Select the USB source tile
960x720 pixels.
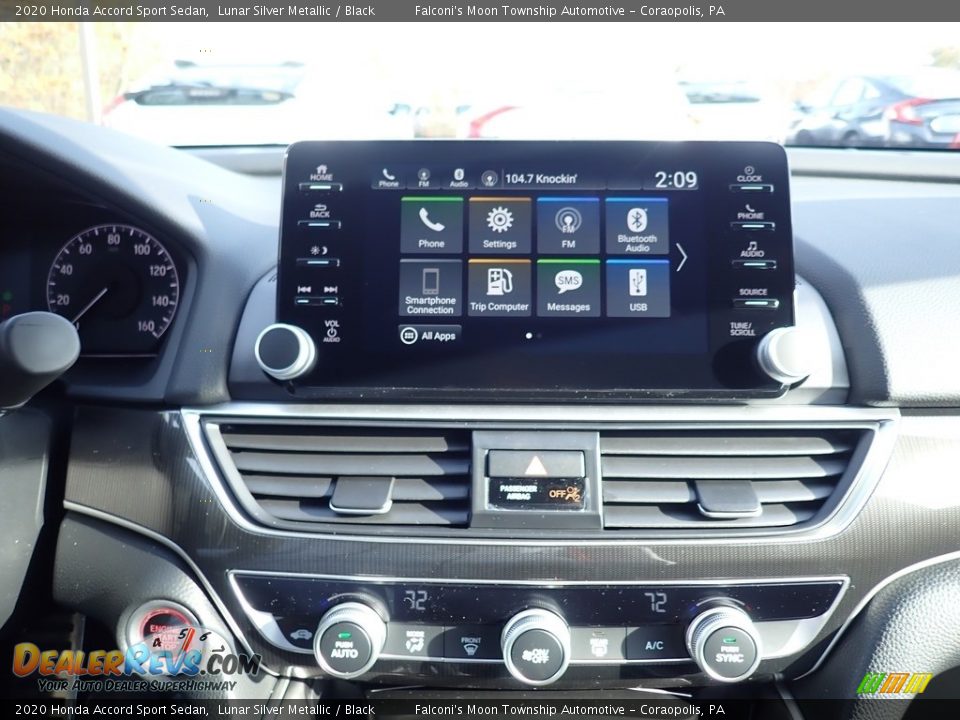637,288
